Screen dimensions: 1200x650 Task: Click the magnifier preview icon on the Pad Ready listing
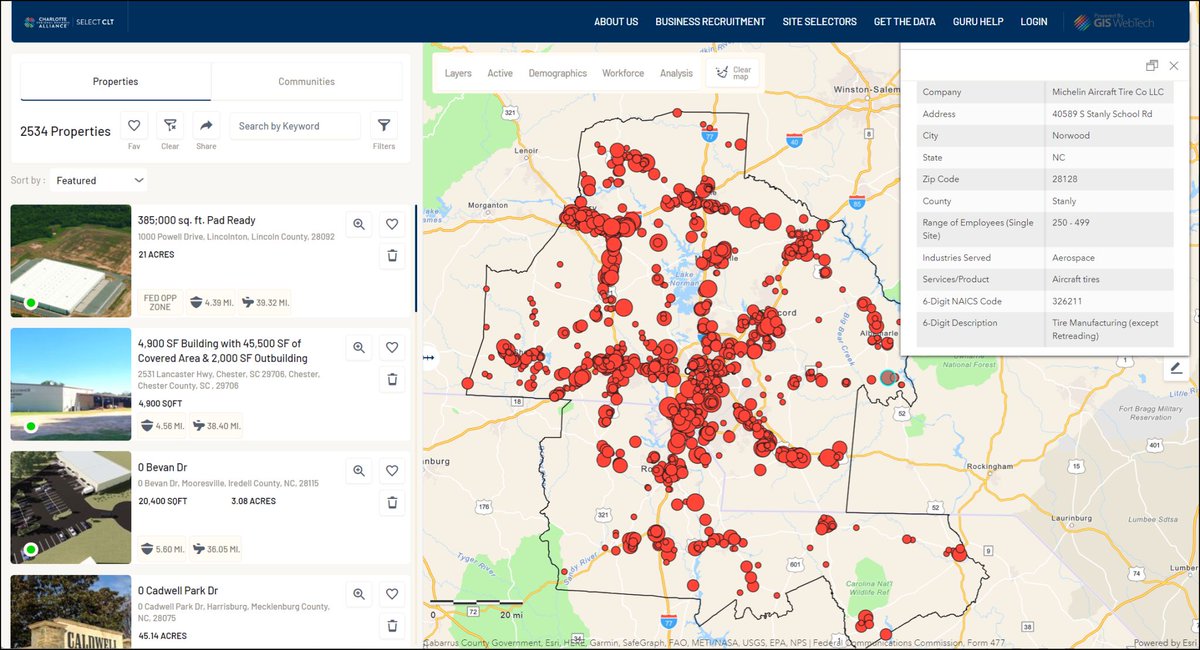(358, 224)
